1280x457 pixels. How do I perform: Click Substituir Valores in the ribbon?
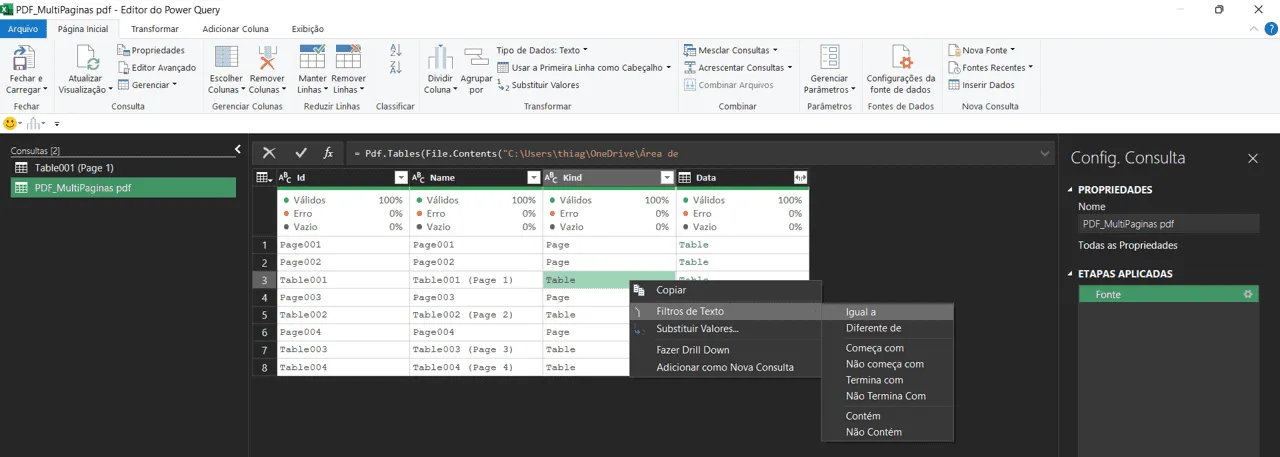(x=538, y=85)
